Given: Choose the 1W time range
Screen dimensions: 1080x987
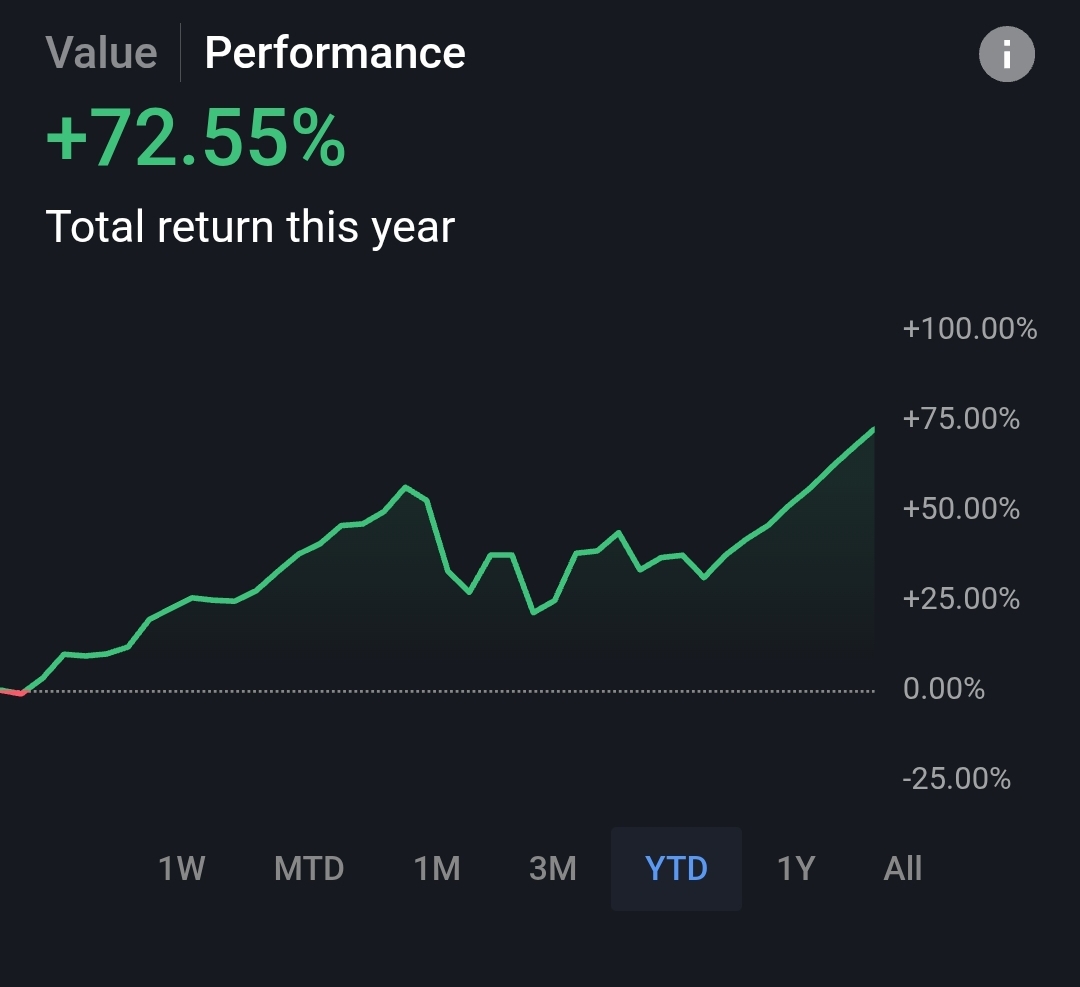Looking at the screenshot, I should pyautogui.click(x=182, y=869).
